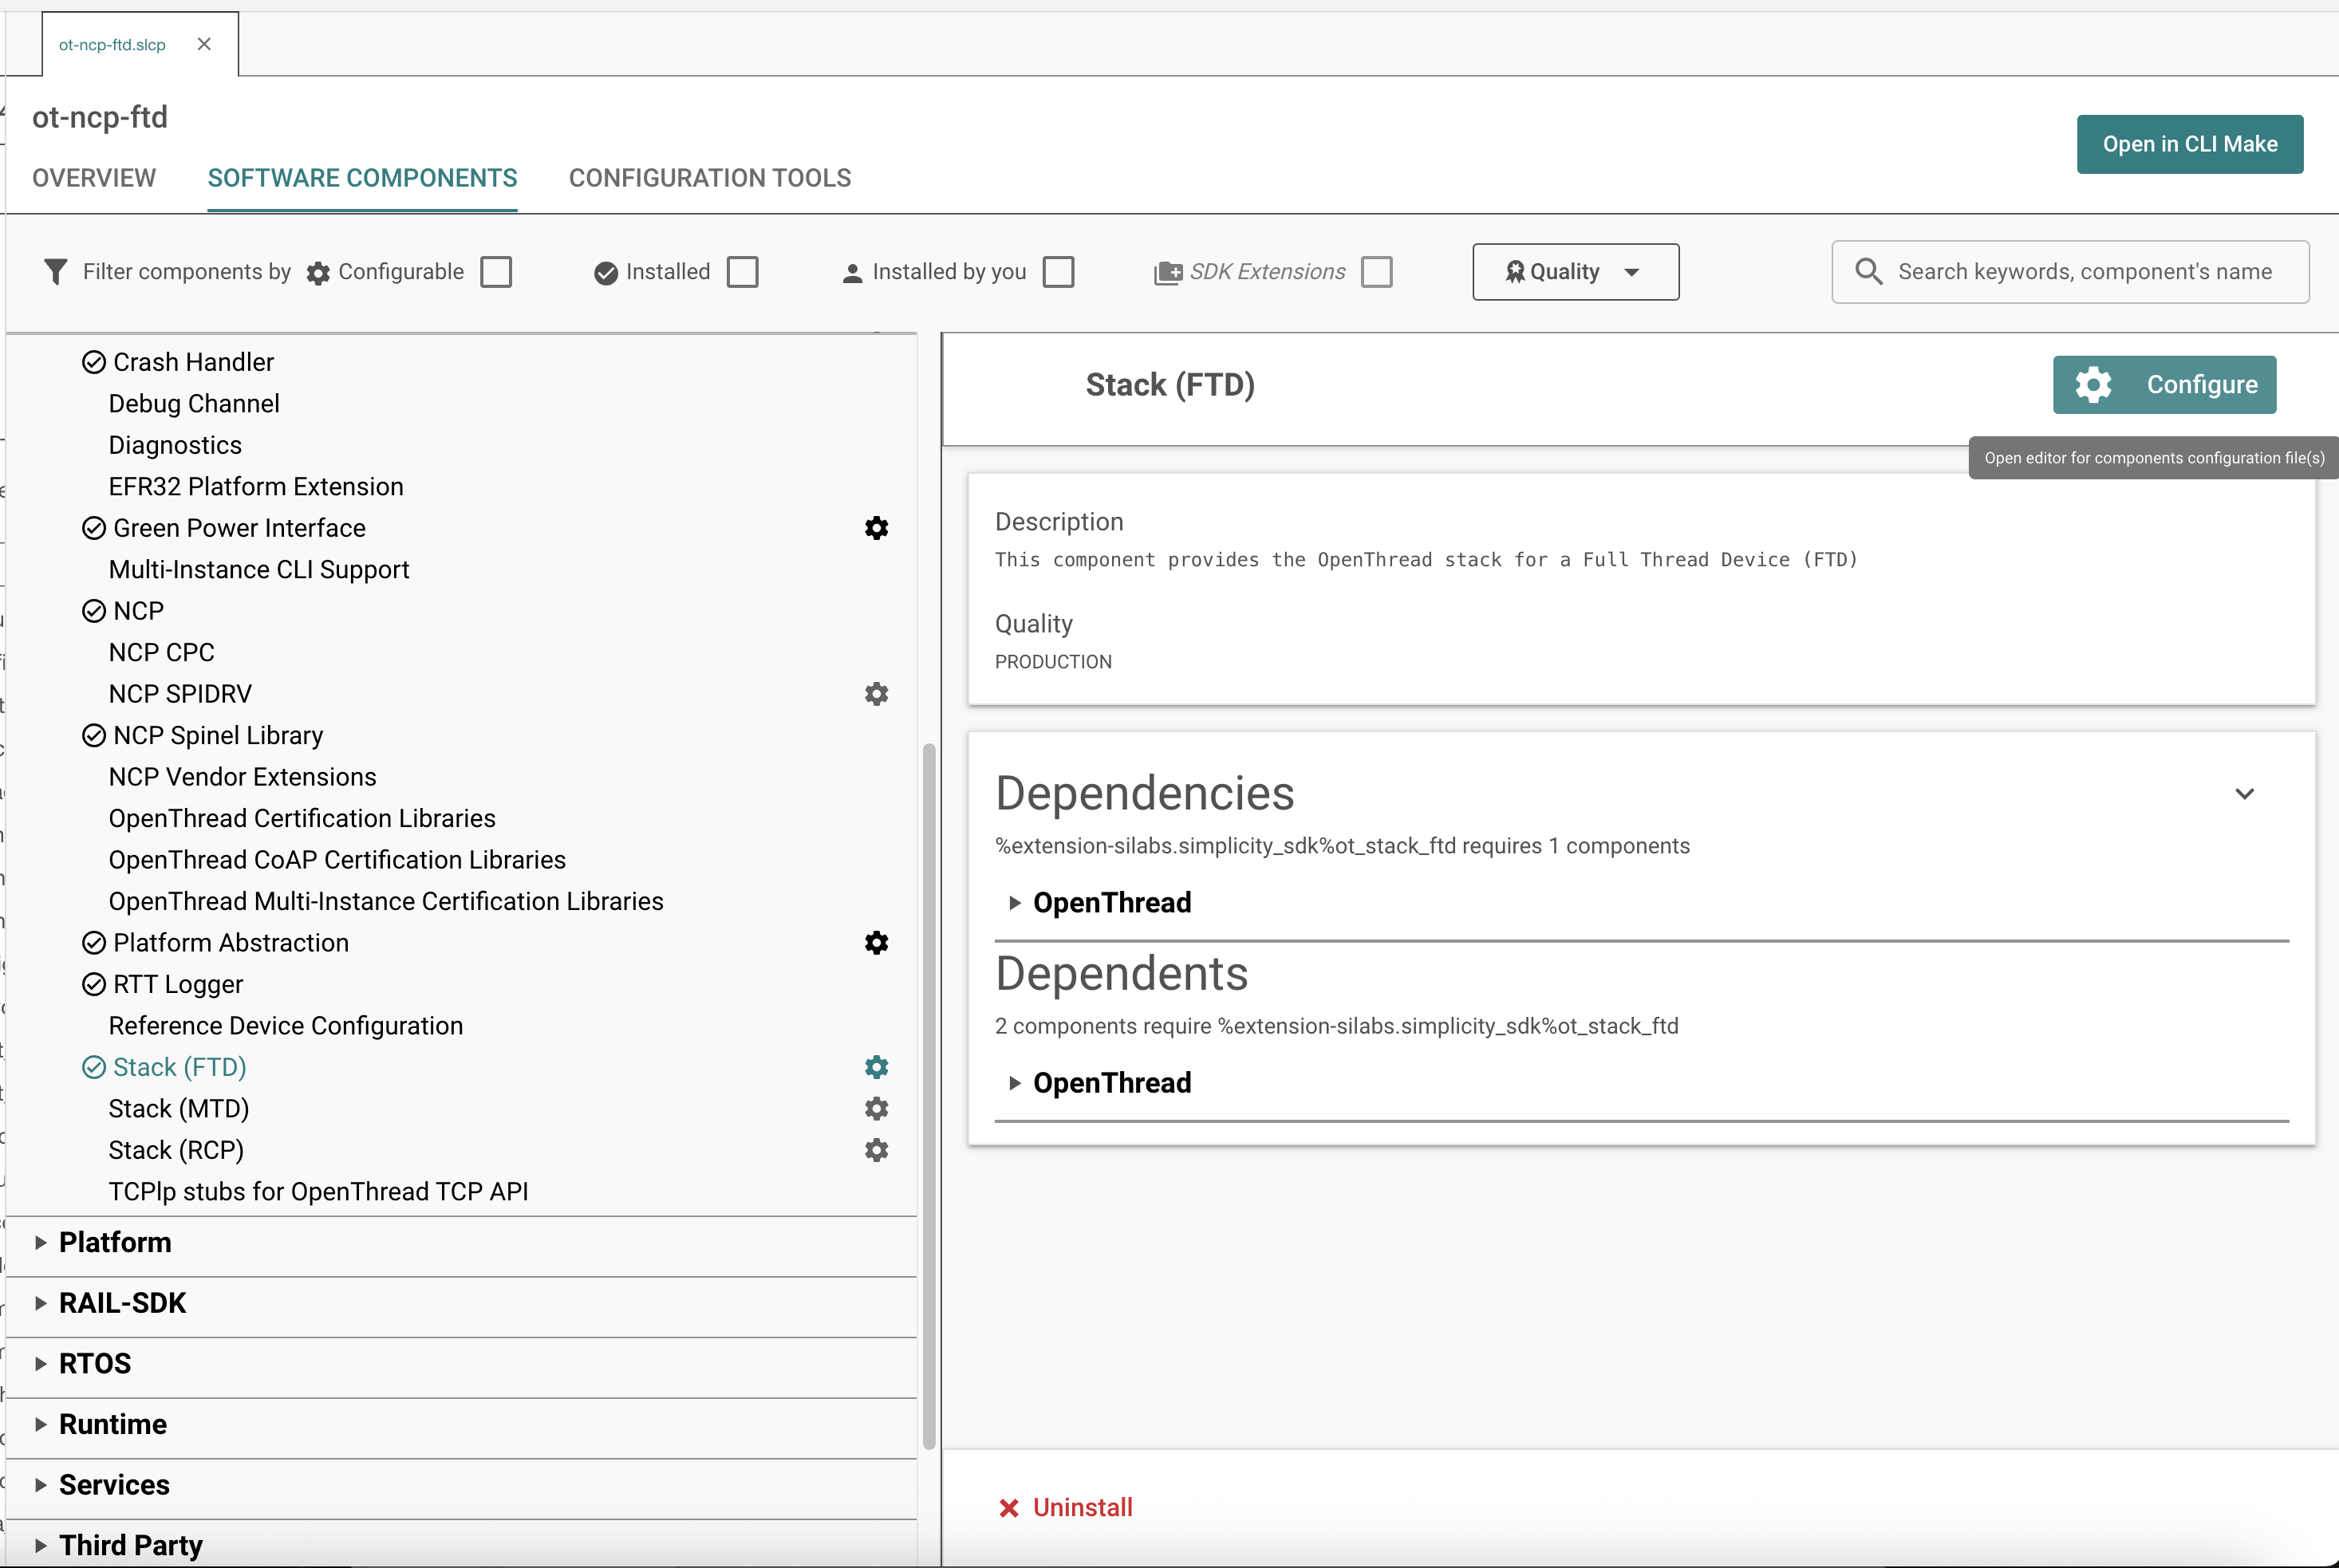Click the NCP SPIDRV gear icon
The image size is (2339, 1568).
pos(876,693)
